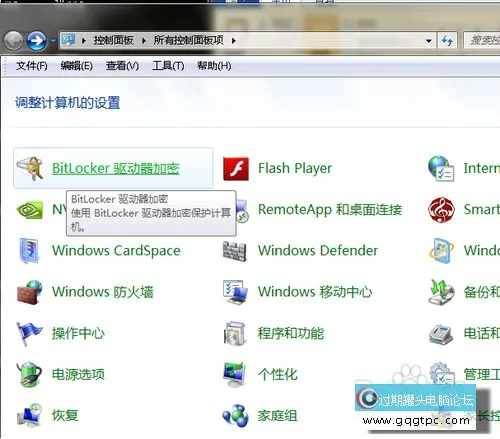Click the Windows CardSpace icon
This screenshot has height=439, width=500.
pos(30,251)
